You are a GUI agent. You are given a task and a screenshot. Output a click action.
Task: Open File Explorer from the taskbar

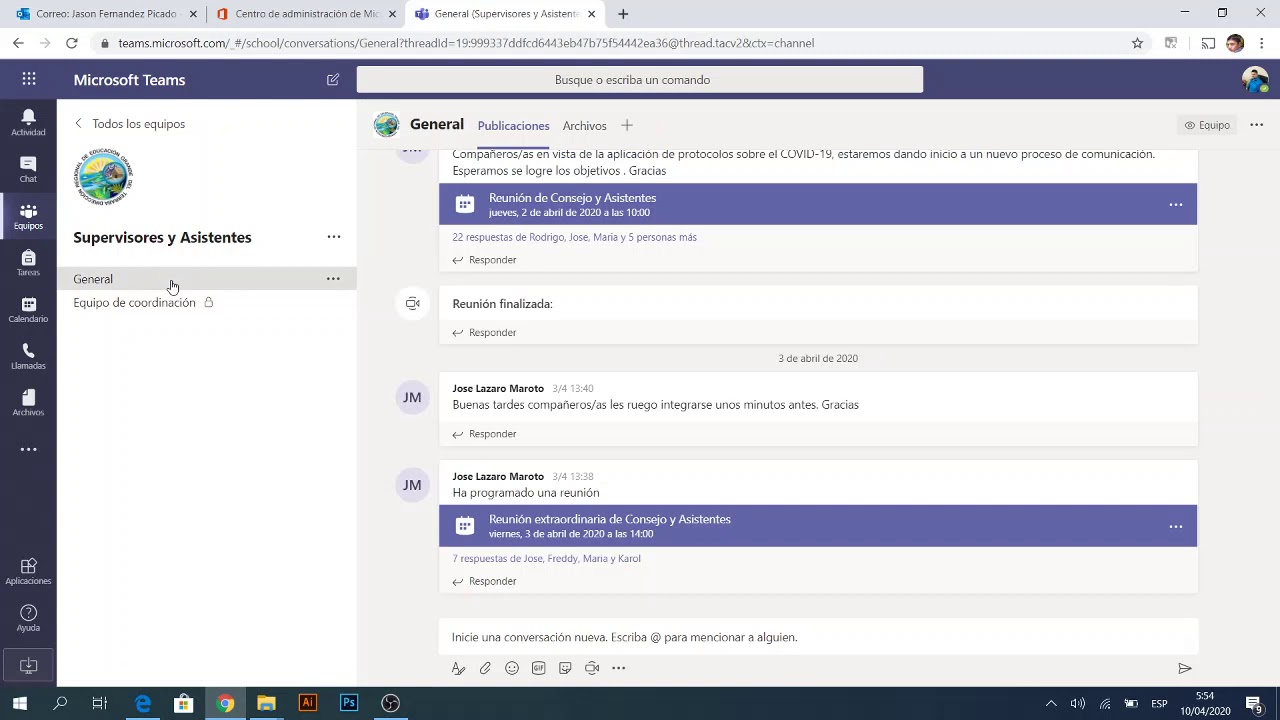pos(266,703)
